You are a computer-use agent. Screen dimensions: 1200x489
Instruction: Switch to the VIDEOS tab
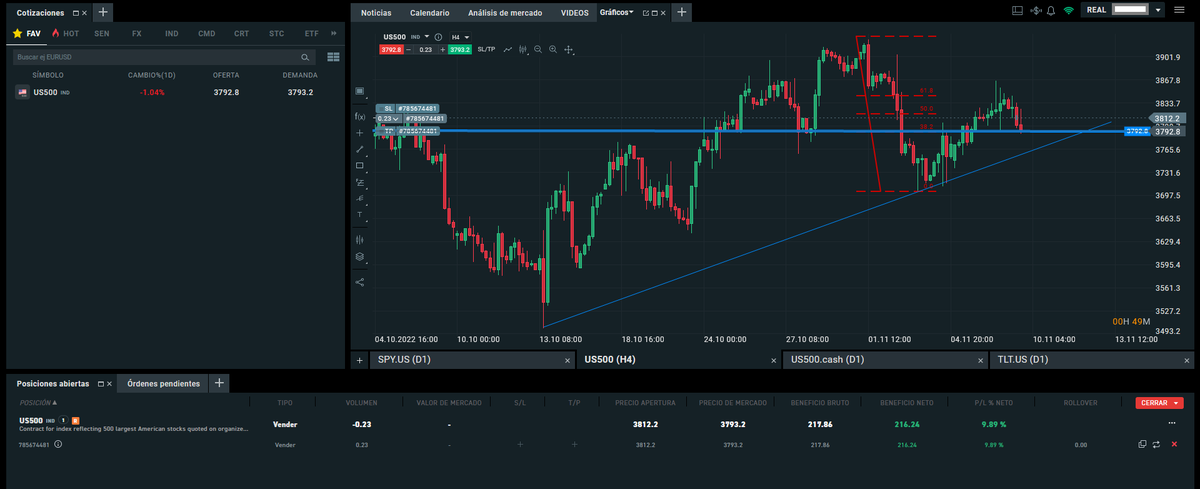point(575,13)
